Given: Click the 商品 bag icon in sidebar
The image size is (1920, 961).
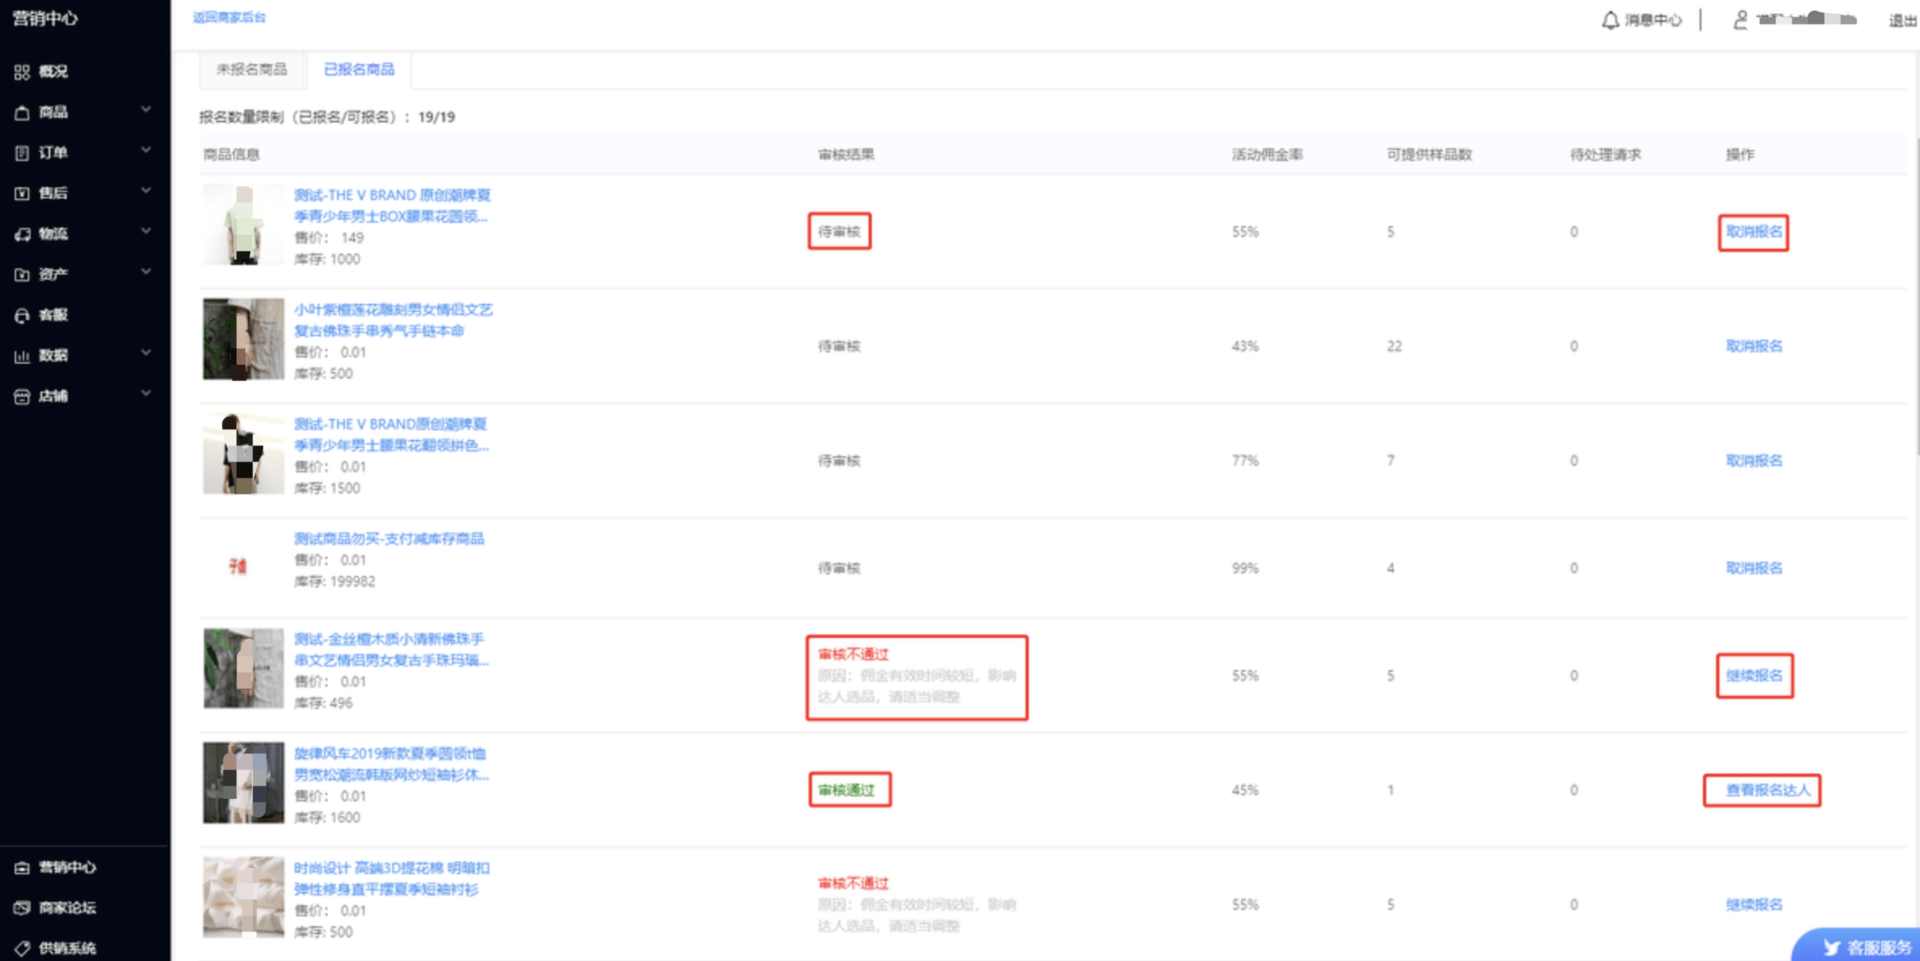Looking at the screenshot, I should click(22, 113).
